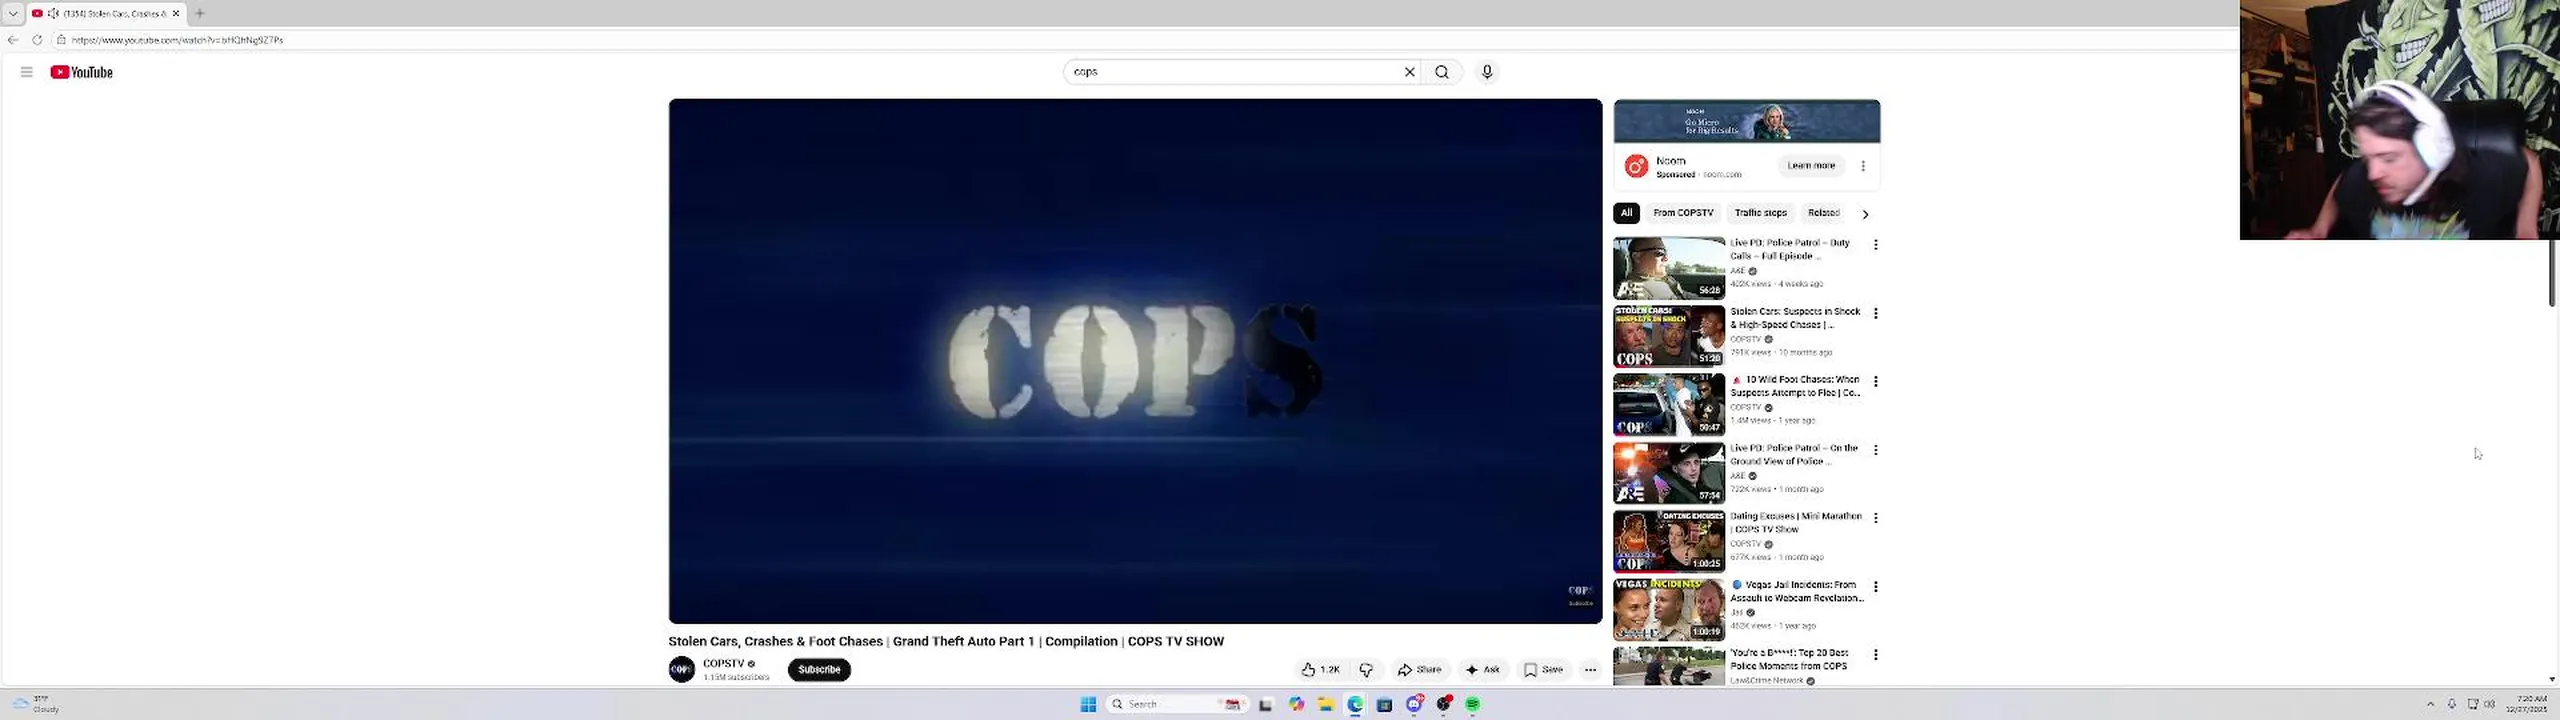Open 10 Wild Foot Chases thumbnail
This screenshot has height=720, width=2560.
[1669, 404]
